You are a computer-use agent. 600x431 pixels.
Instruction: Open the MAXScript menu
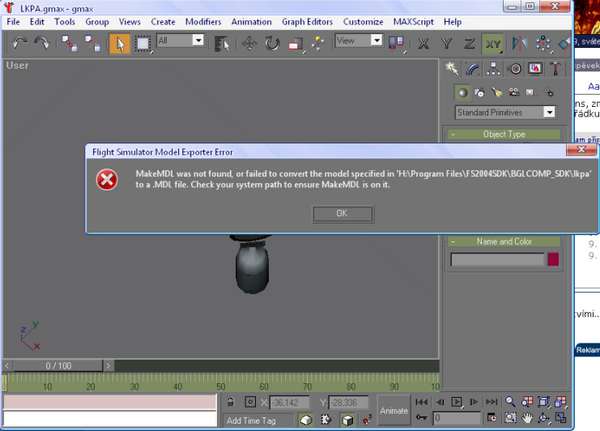click(411, 21)
